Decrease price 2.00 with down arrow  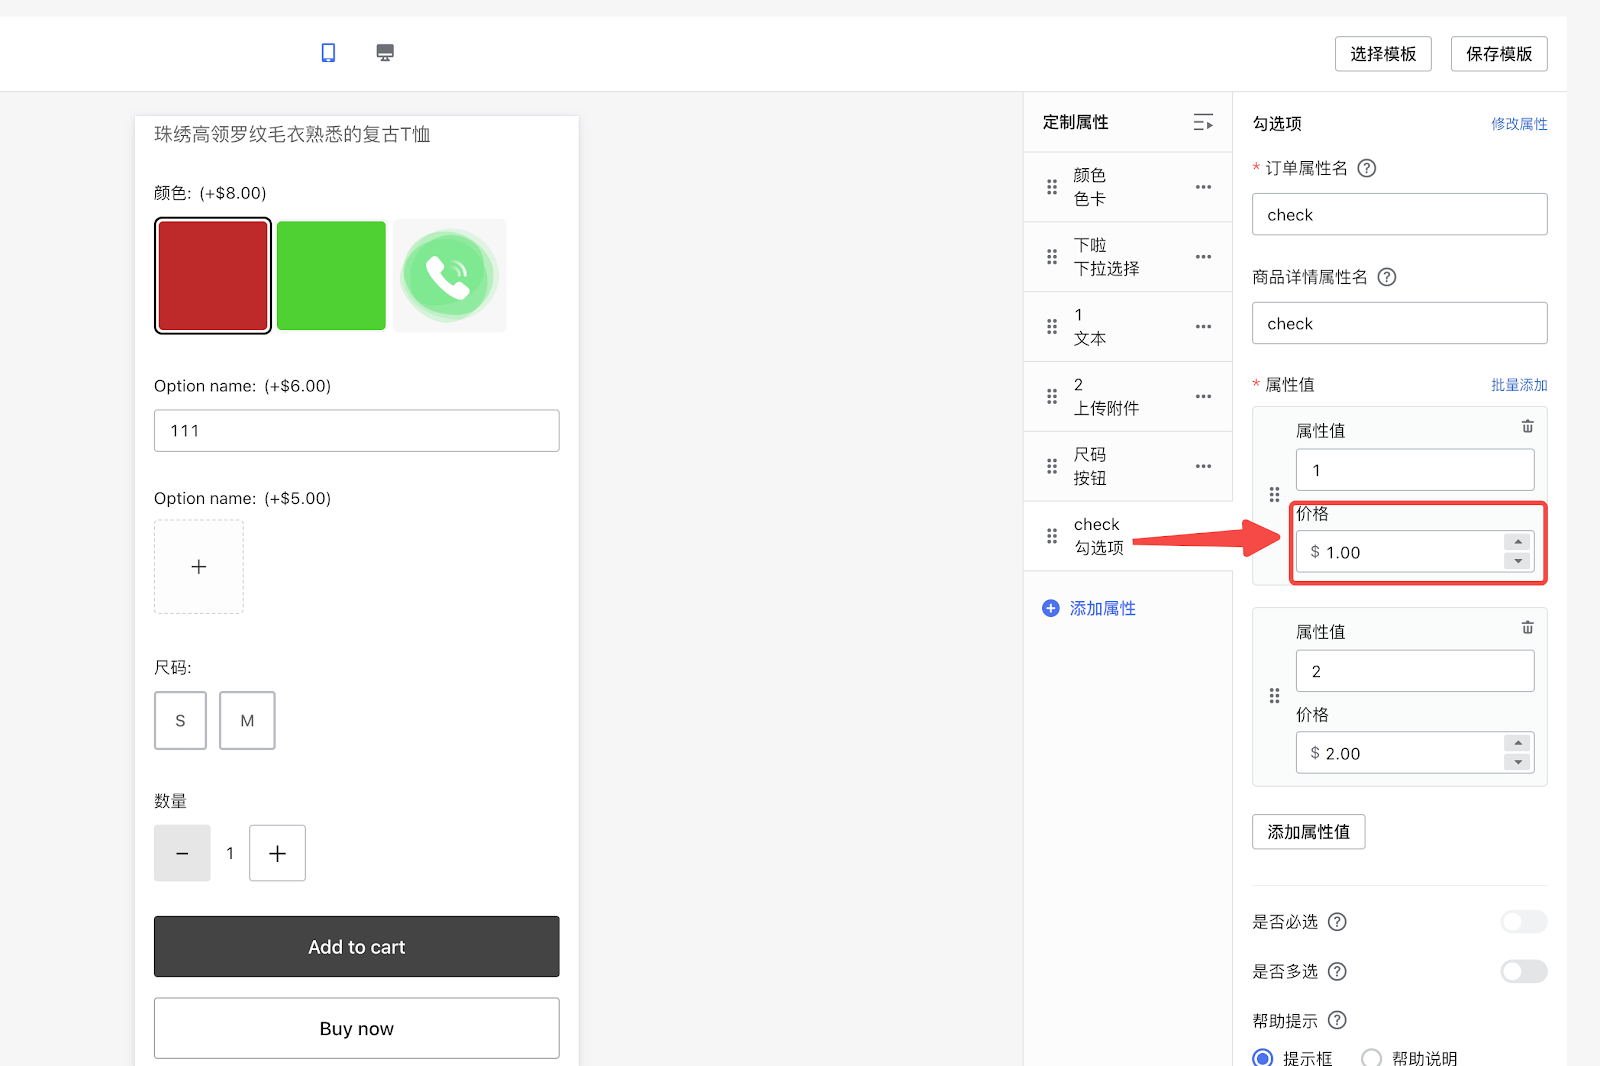[1518, 762]
